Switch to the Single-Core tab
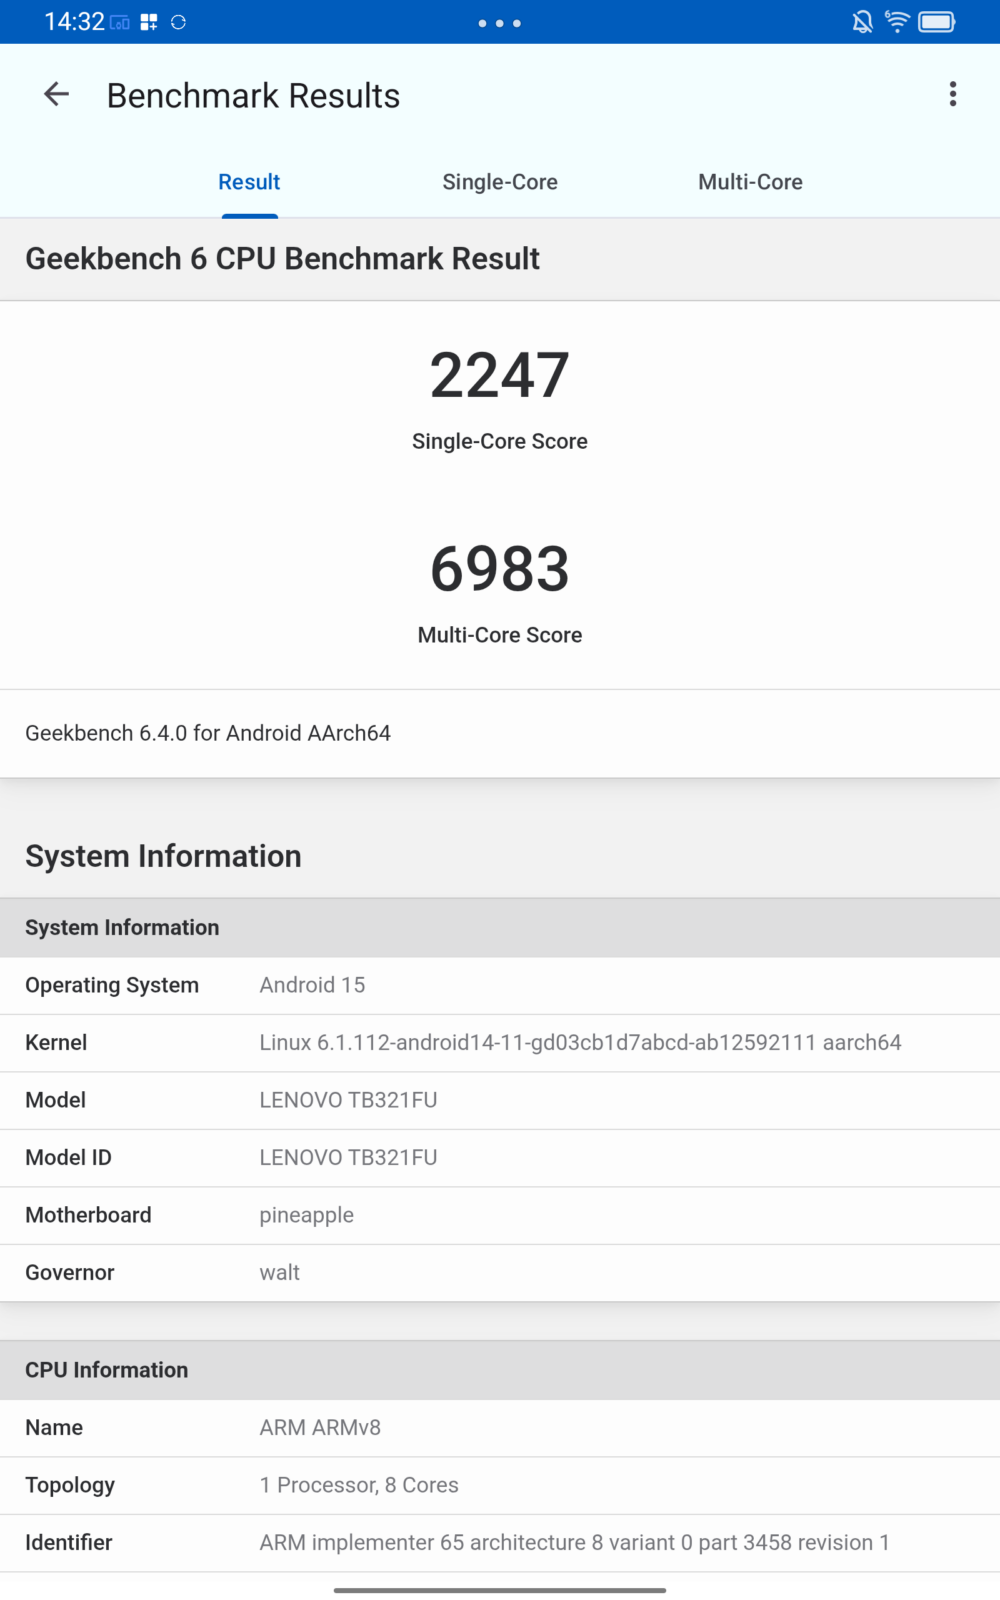This screenshot has width=1000, height=1600. (x=500, y=182)
